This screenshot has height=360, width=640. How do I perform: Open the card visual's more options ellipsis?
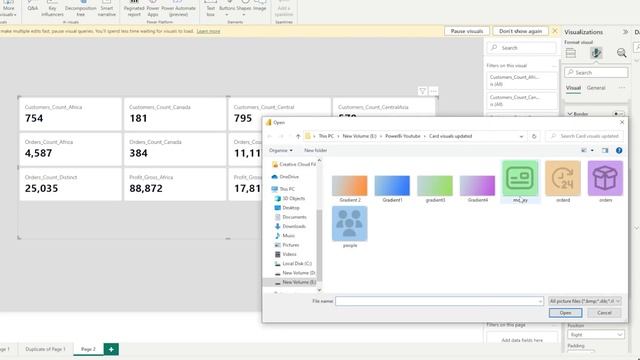[x=433, y=91]
